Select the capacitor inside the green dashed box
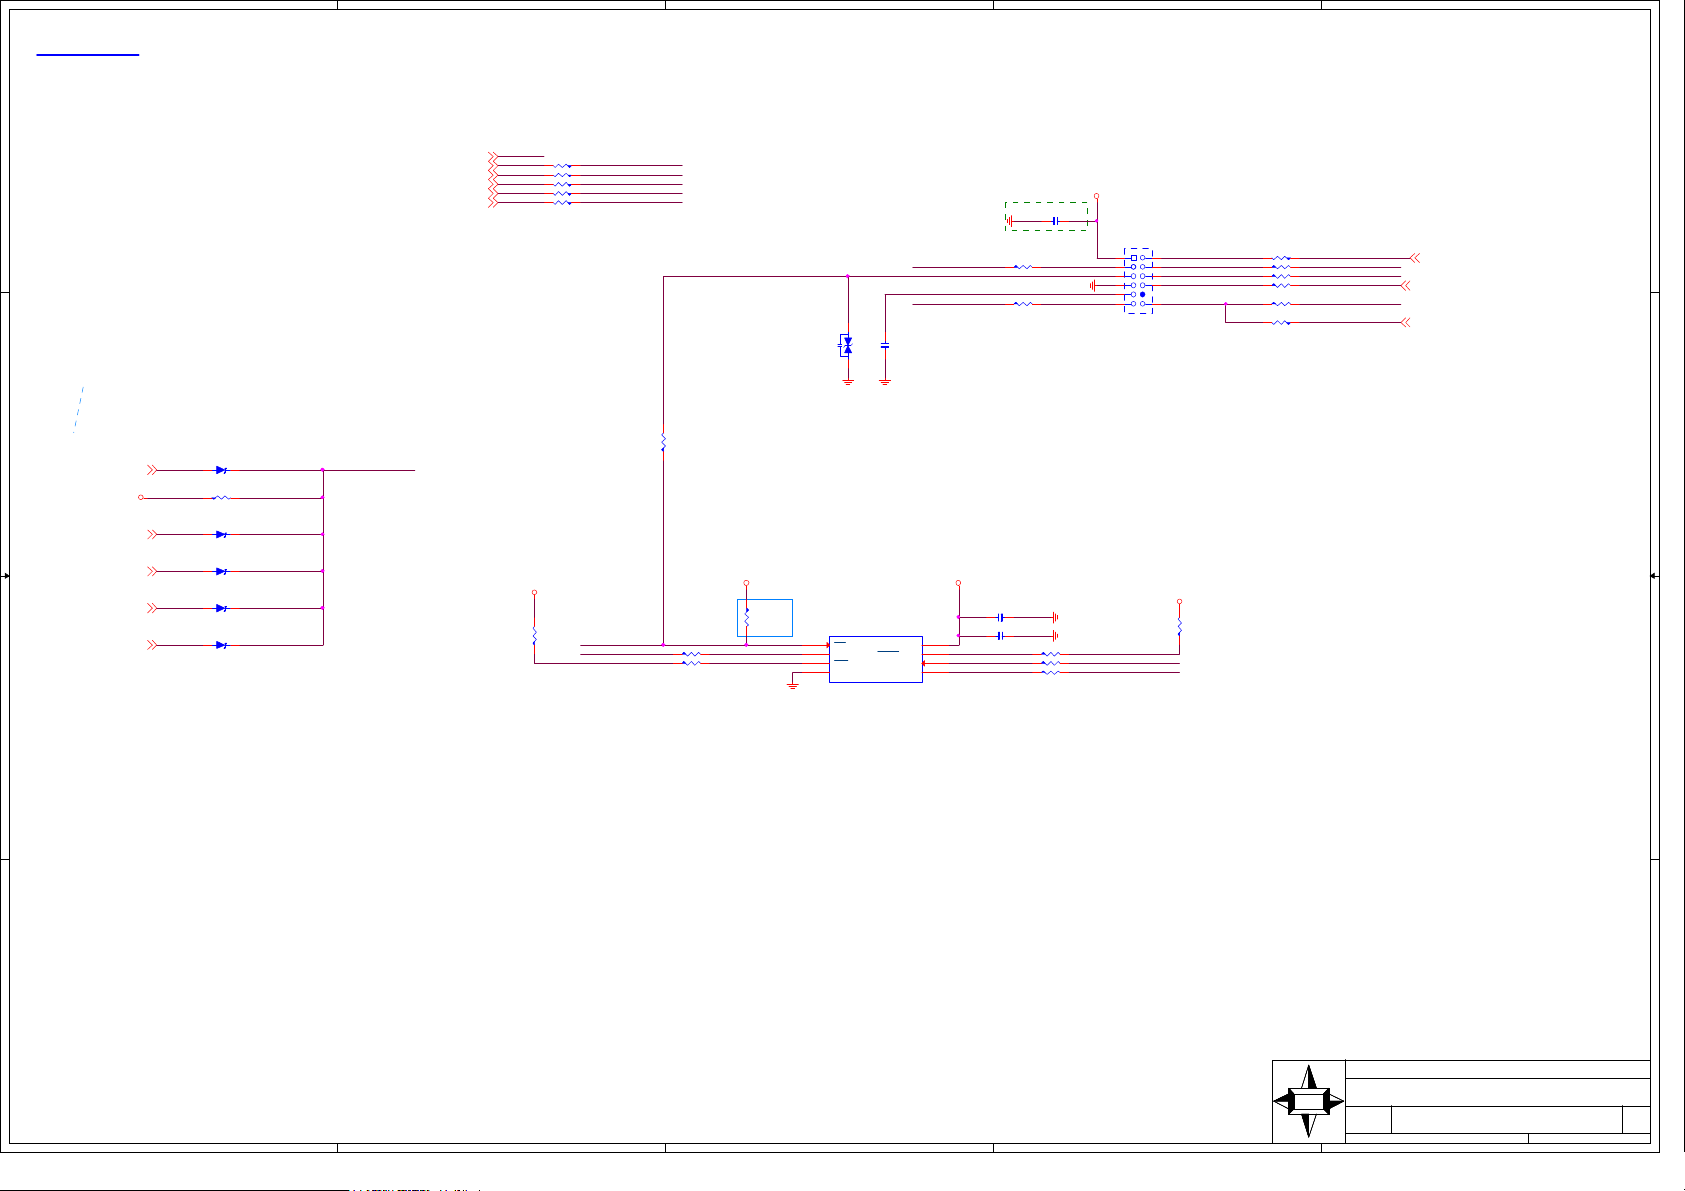This screenshot has width=1685, height=1191. (1055, 221)
